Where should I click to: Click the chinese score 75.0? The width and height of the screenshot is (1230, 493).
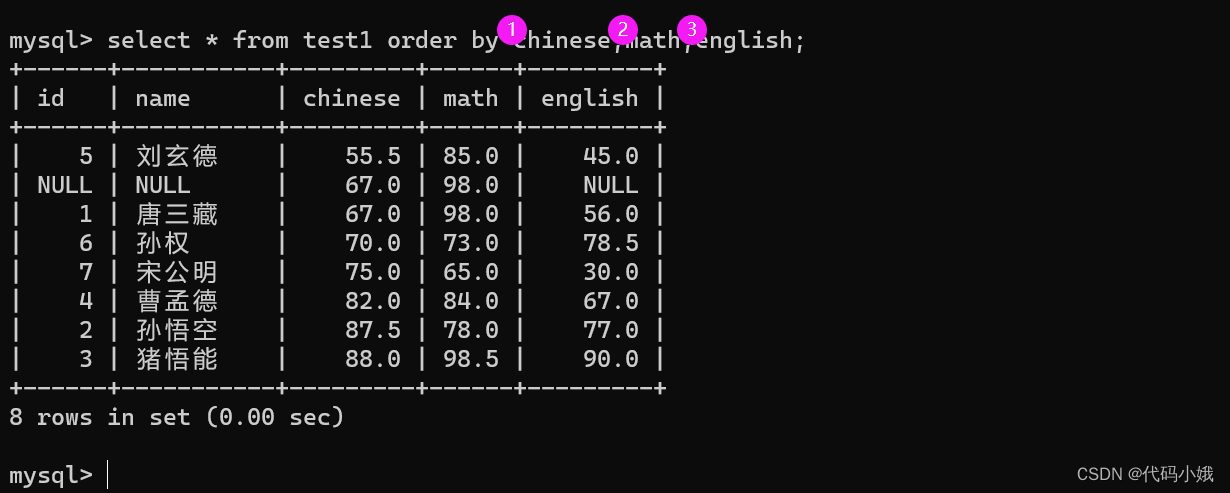point(373,272)
